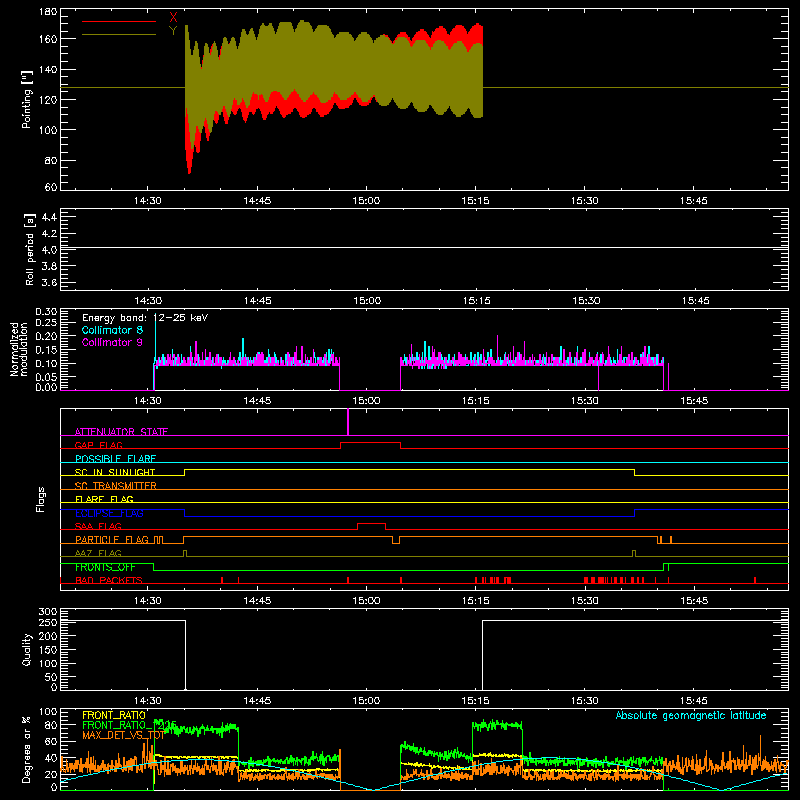Screen dimensions: 800x800
Task: Click the Quality axis title
Action: pyautogui.click(x=27, y=649)
